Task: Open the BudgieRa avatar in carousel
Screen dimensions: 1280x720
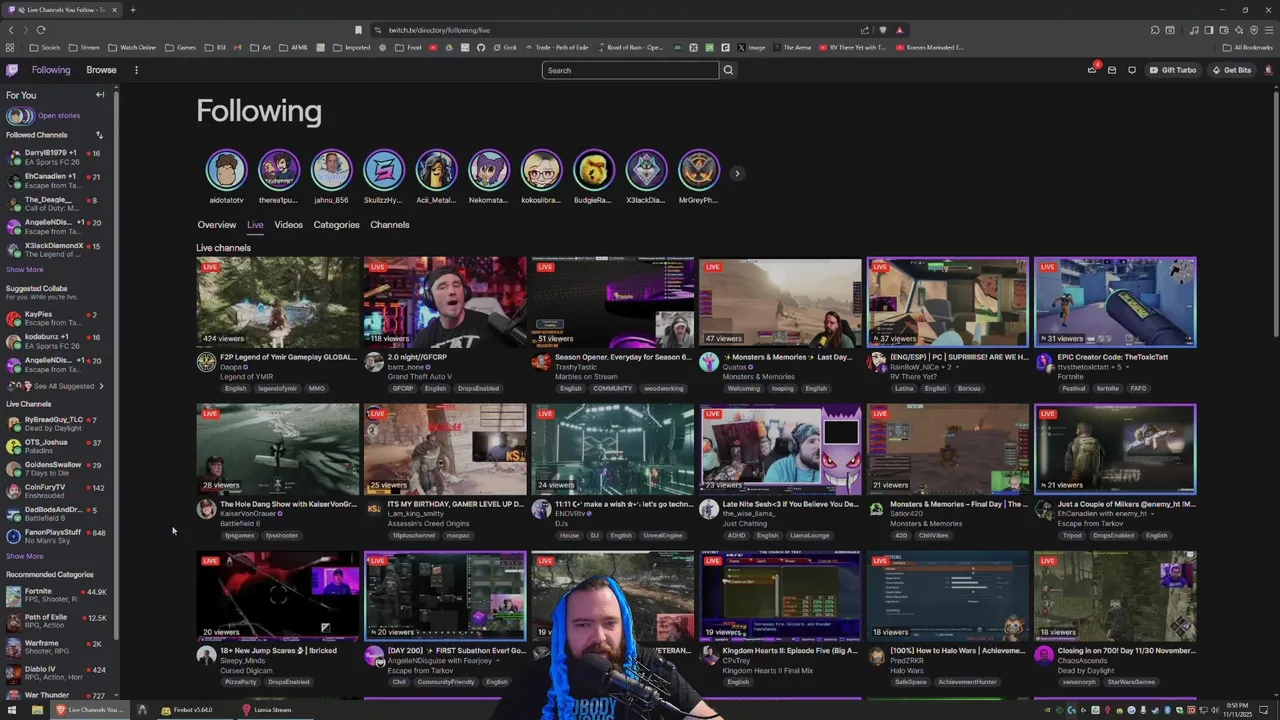Action: pyautogui.click(x=593, y=170)
